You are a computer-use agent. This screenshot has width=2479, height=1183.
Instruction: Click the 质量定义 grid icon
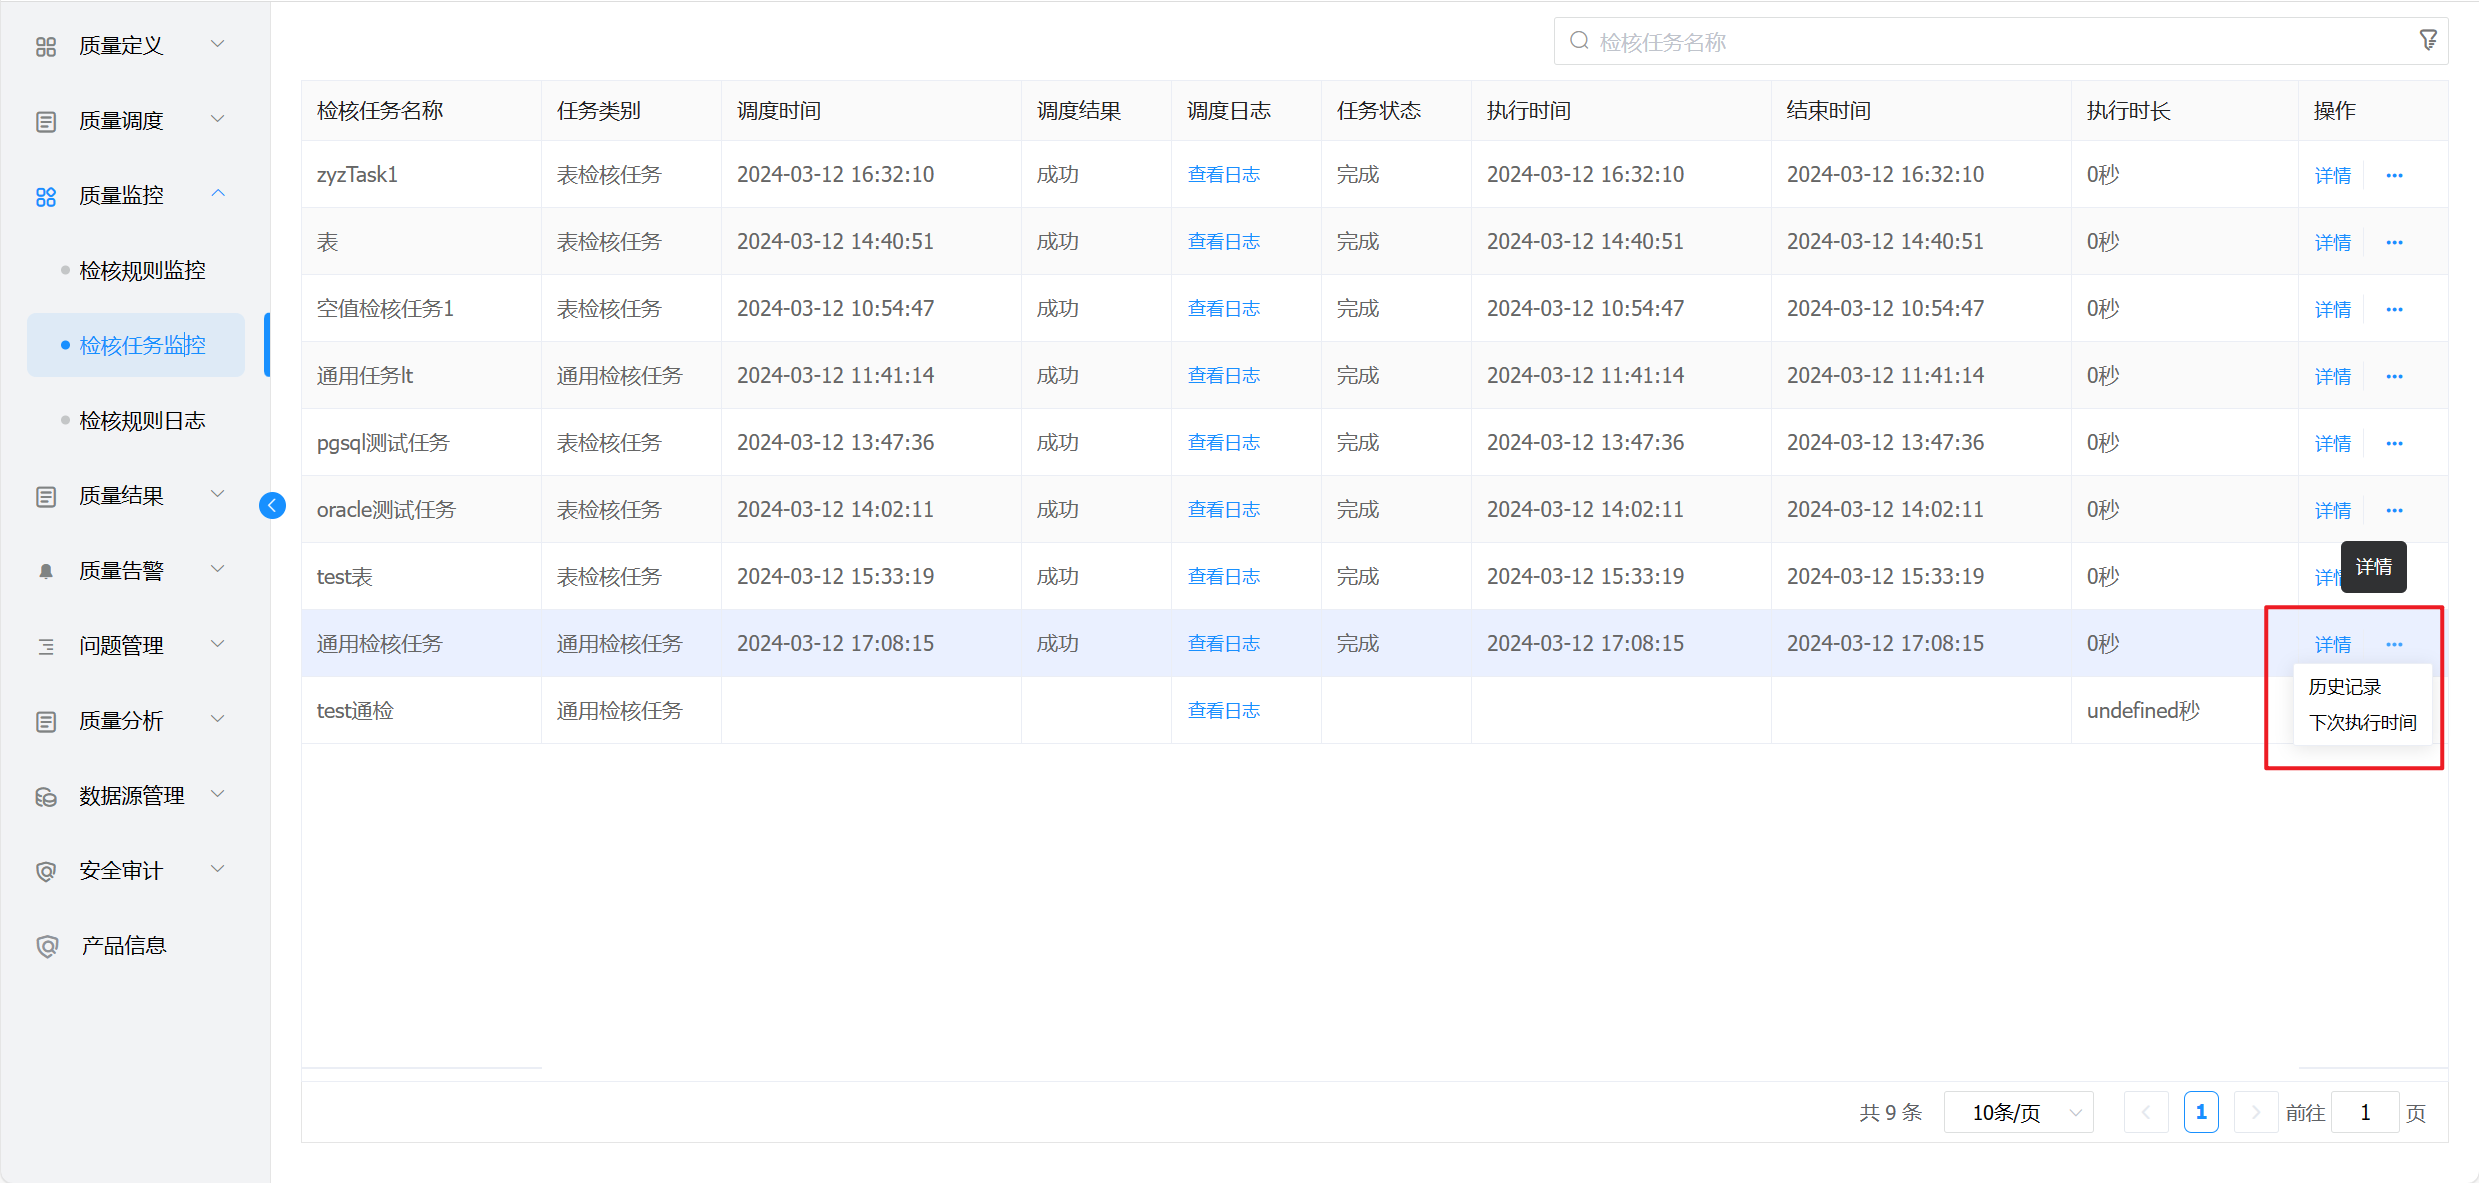click(46, 46)
